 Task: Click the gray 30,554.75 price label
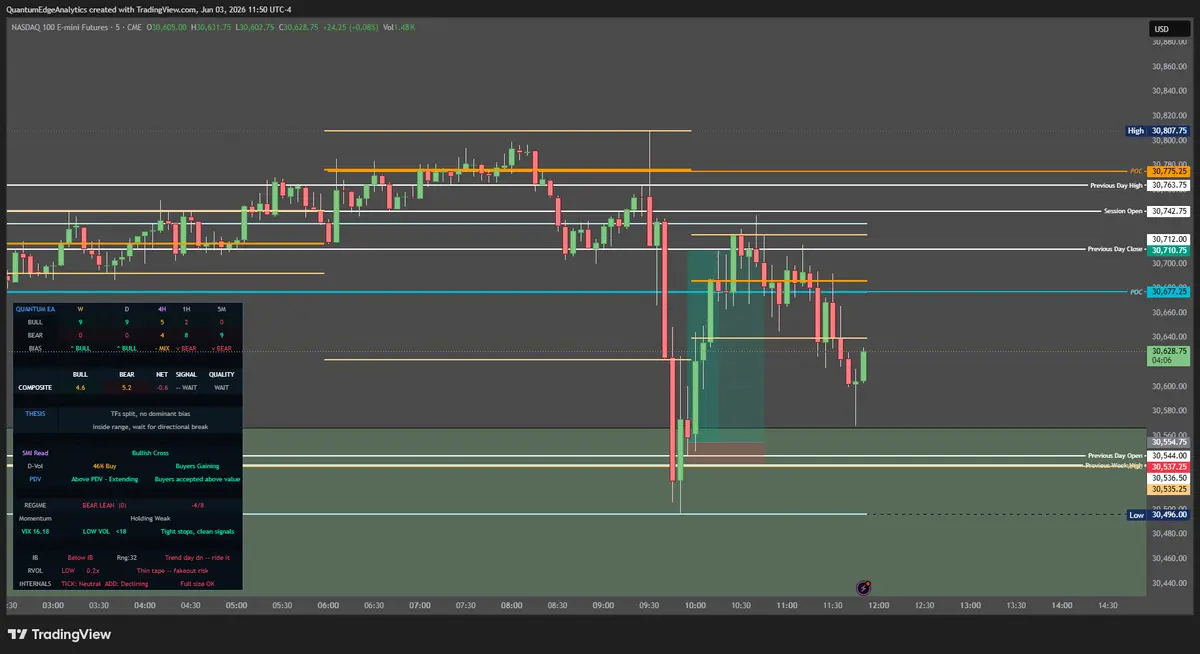click(1168, 441)
